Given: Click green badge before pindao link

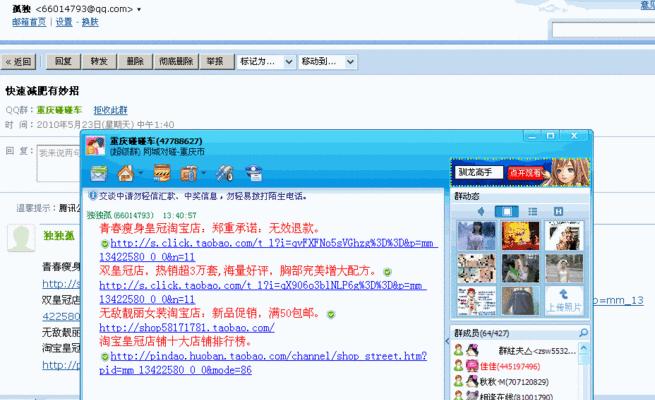Looking at the screenshot, I should tap(105, 357).
